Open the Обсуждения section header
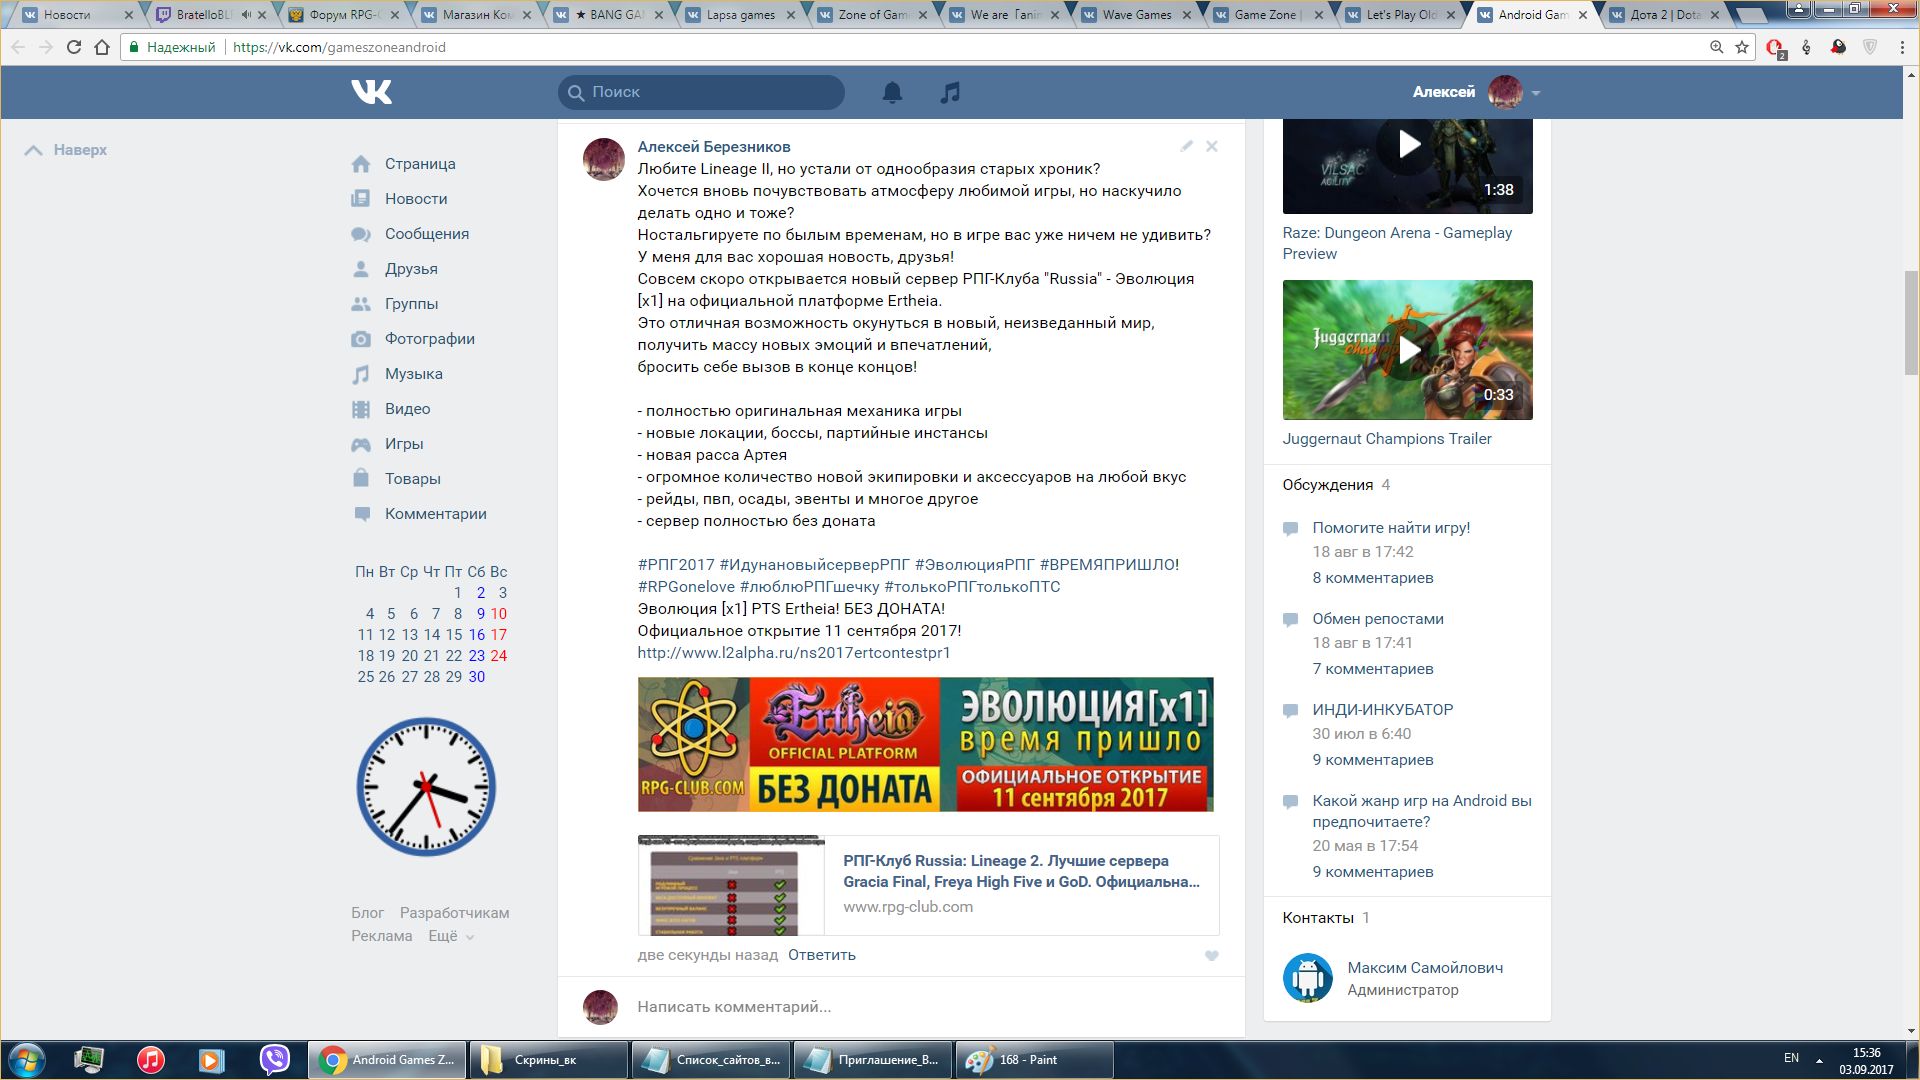The image size is (1920, 1080). 1328,485
